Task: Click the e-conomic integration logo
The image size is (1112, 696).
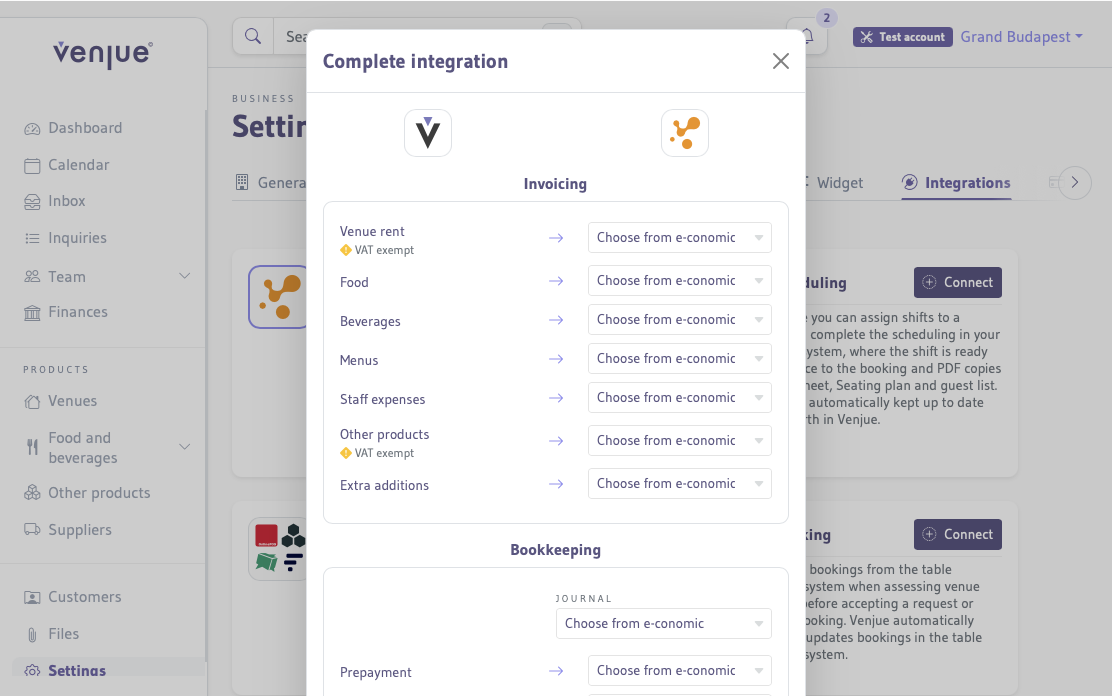Action: [685, 132]
